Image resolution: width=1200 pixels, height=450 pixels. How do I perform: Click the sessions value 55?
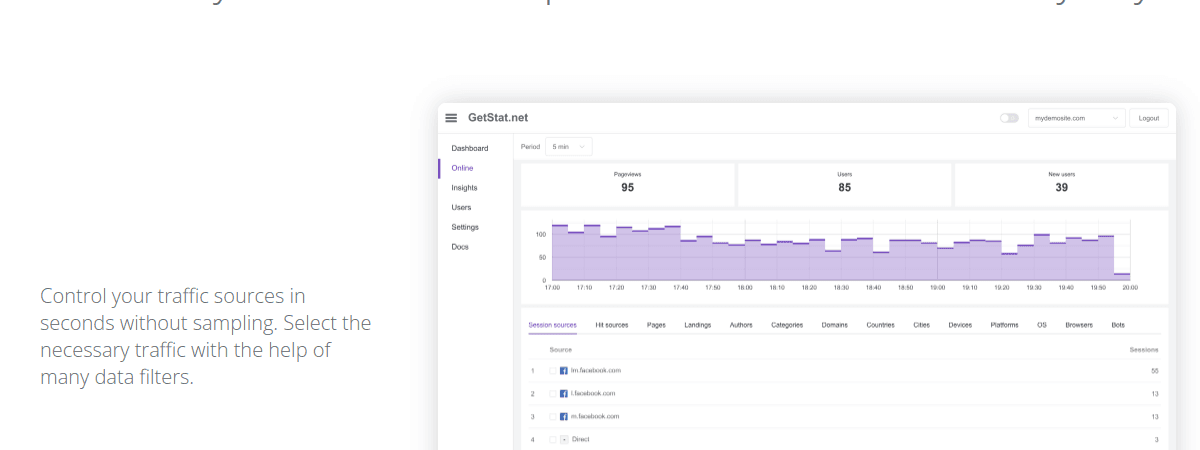point(1155,371)
